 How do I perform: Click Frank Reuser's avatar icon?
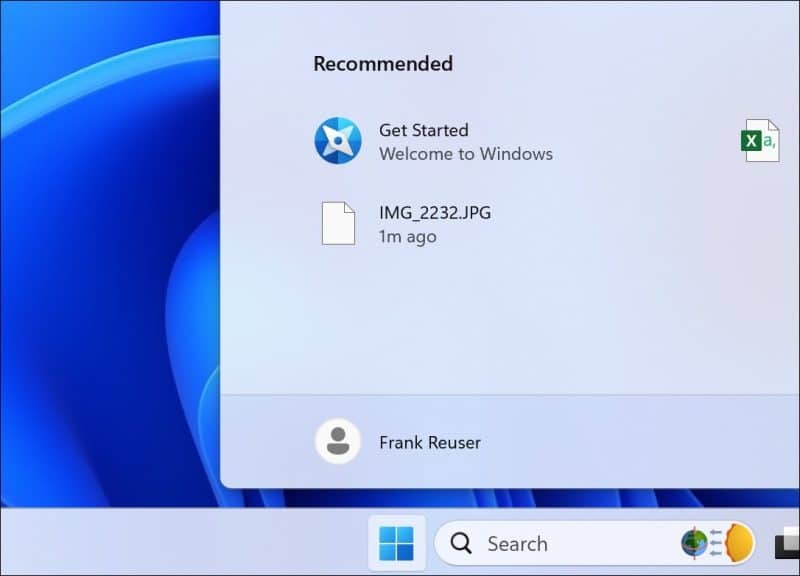pos(338,441)
